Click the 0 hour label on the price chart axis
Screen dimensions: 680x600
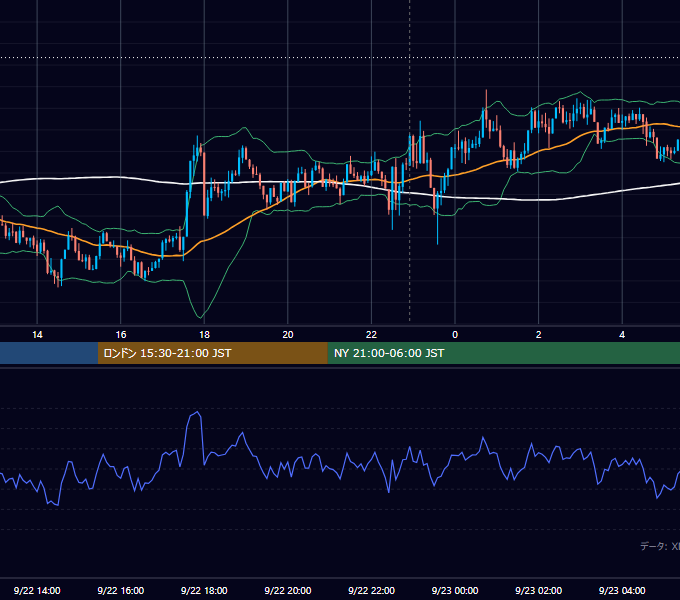(455, 335)
